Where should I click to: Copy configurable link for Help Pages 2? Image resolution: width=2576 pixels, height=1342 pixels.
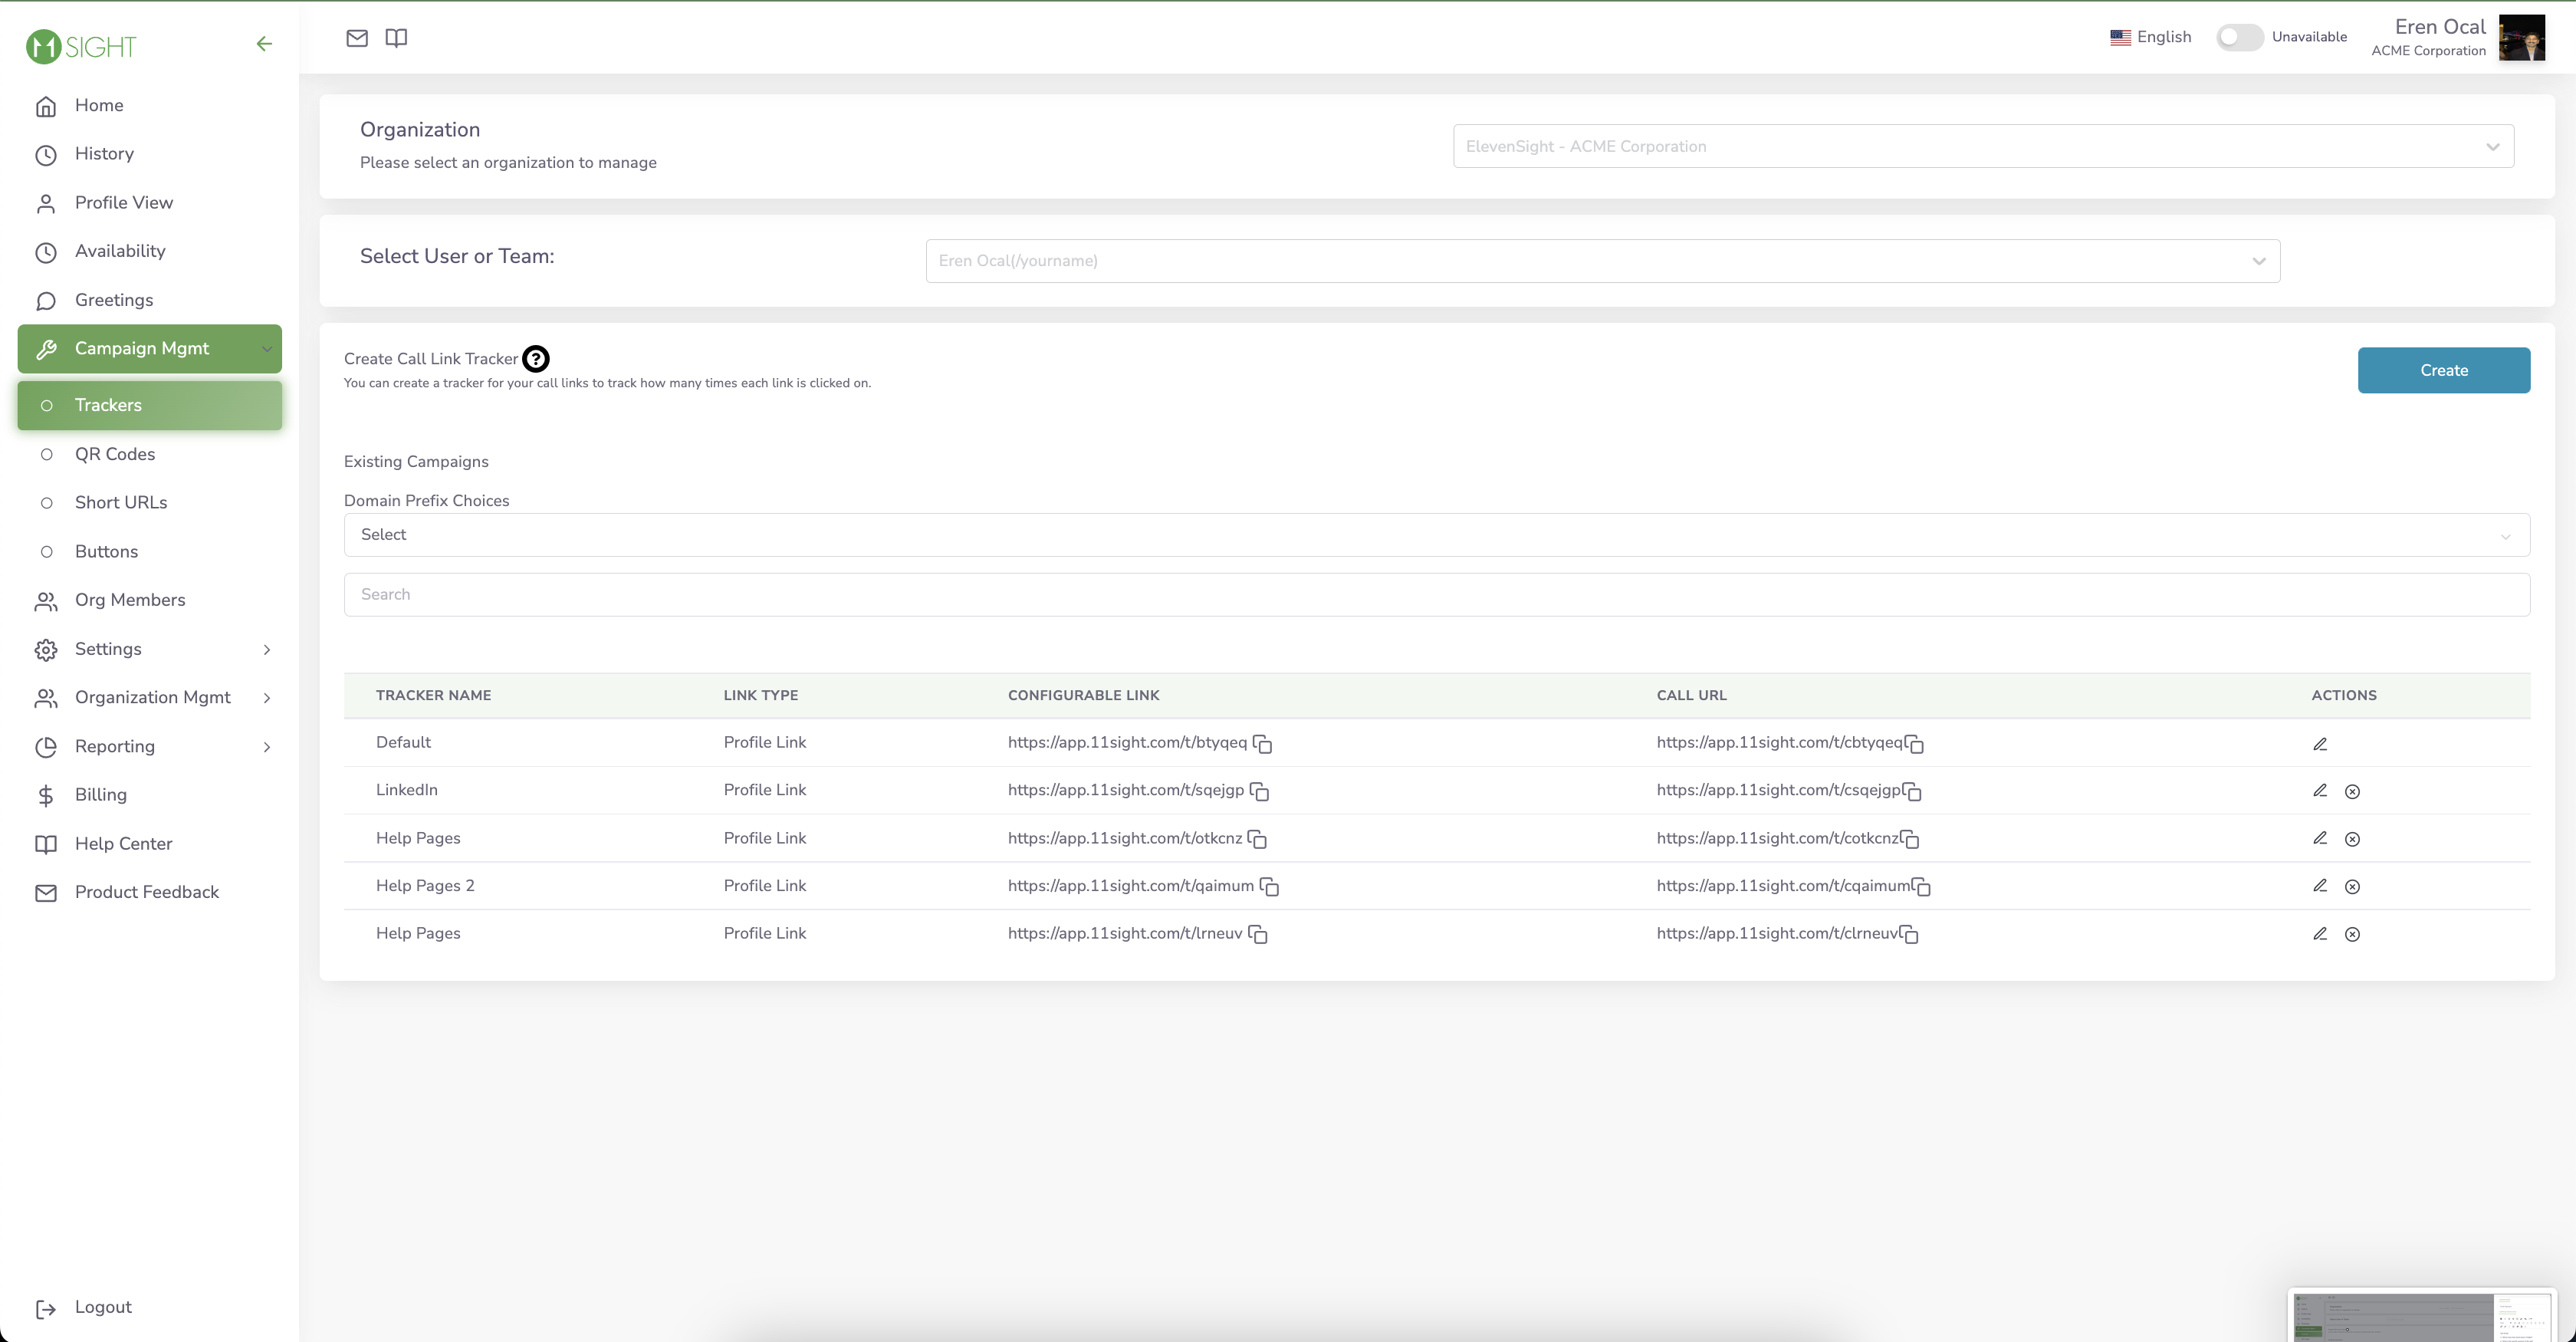click(x=1270, y=886)
